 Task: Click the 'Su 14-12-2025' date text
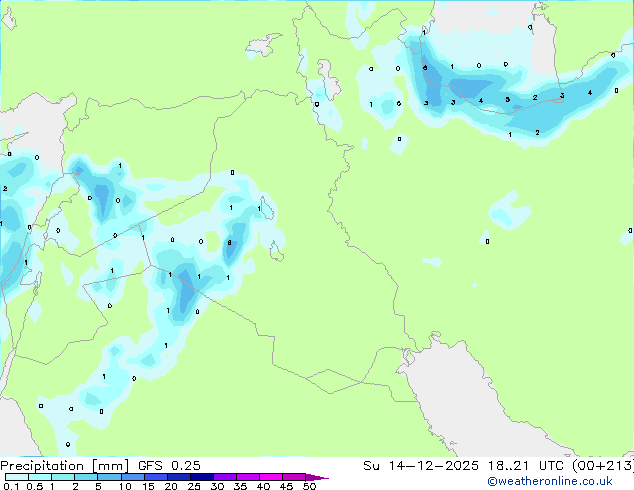[421, 466]
